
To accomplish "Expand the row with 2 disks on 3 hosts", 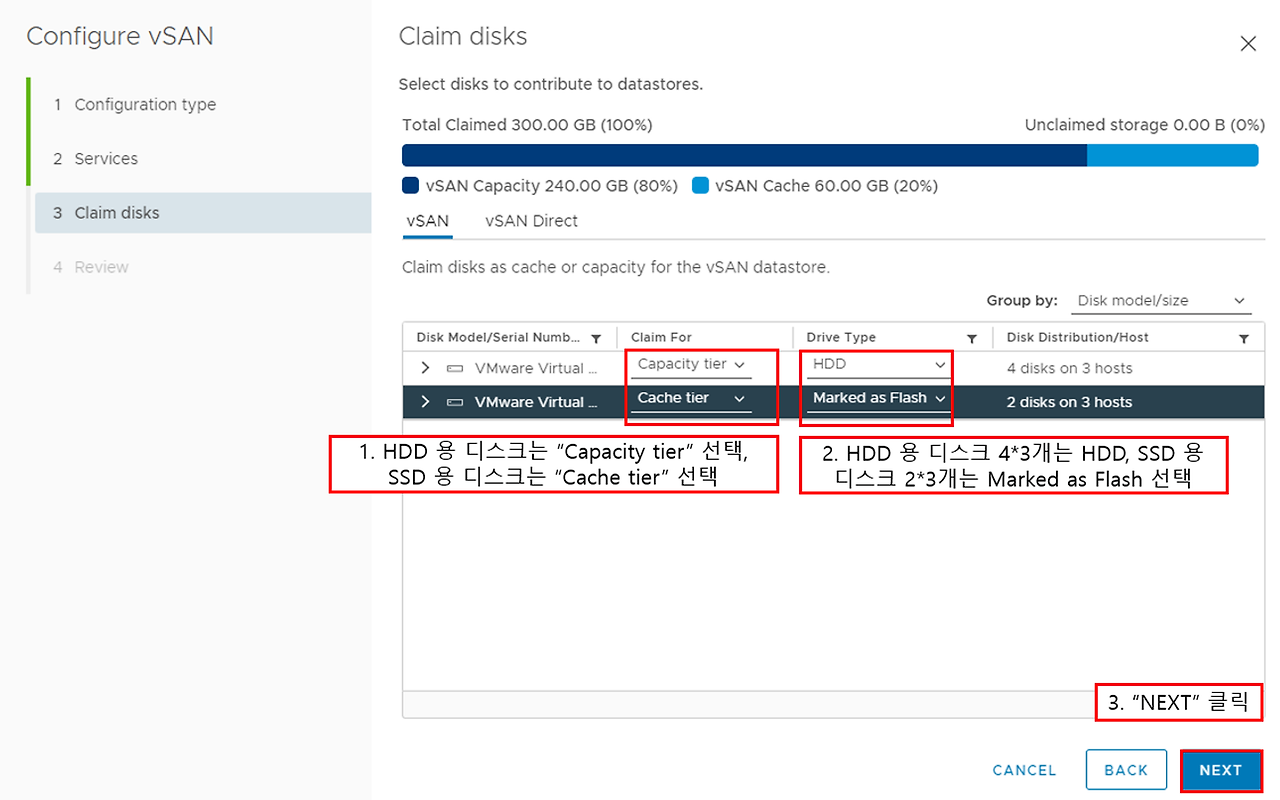I will click(425, 402).
